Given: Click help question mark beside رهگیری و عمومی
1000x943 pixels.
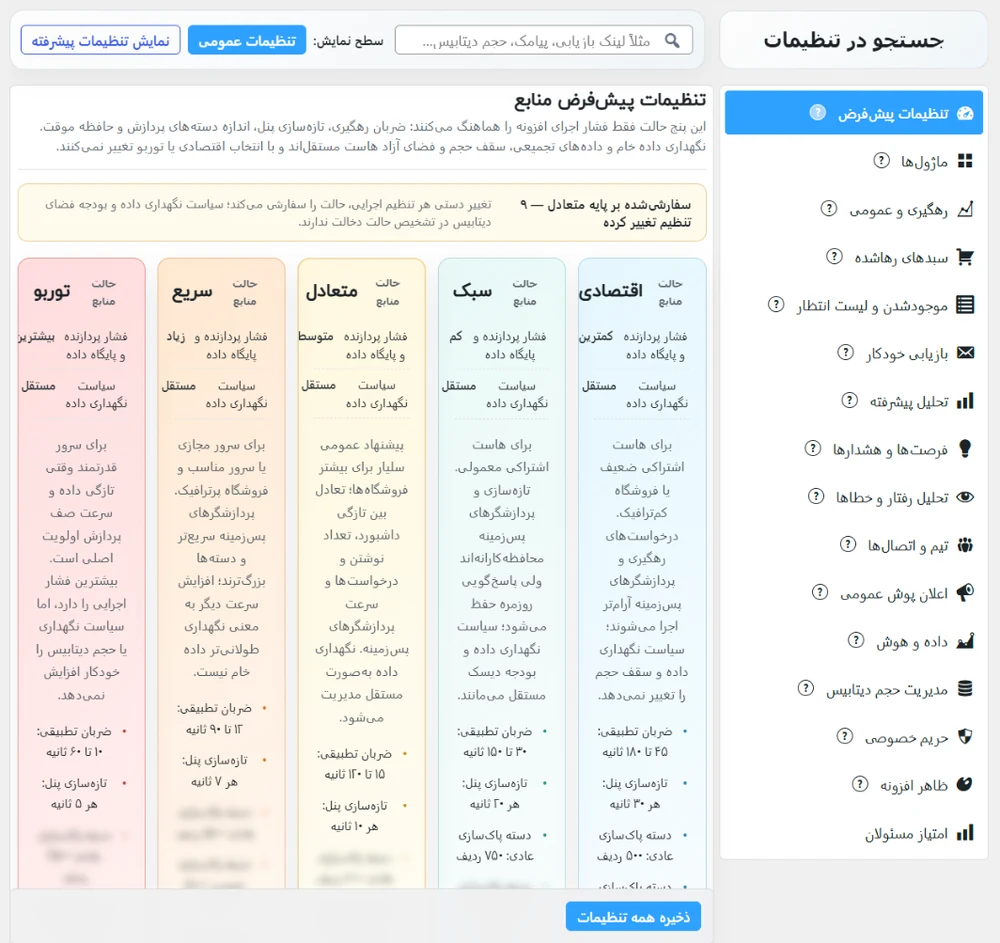Looking at the screenshot, I should [x=828, y=208].
